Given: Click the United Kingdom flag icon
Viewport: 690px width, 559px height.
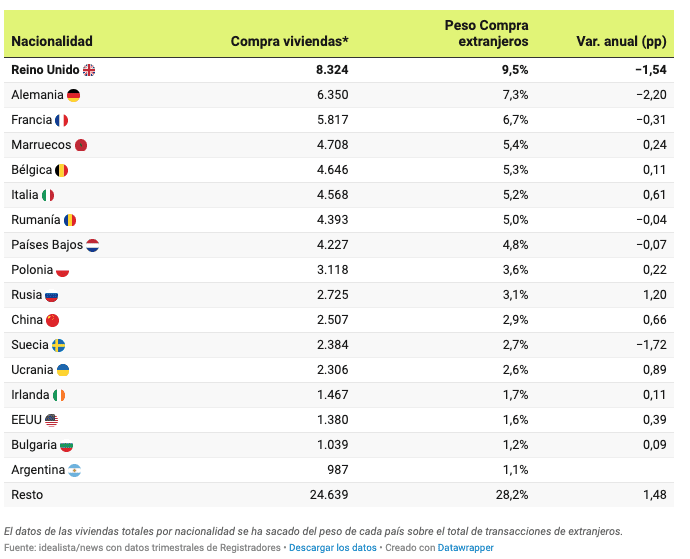Looking at the screenshot, I should [89, 70].
